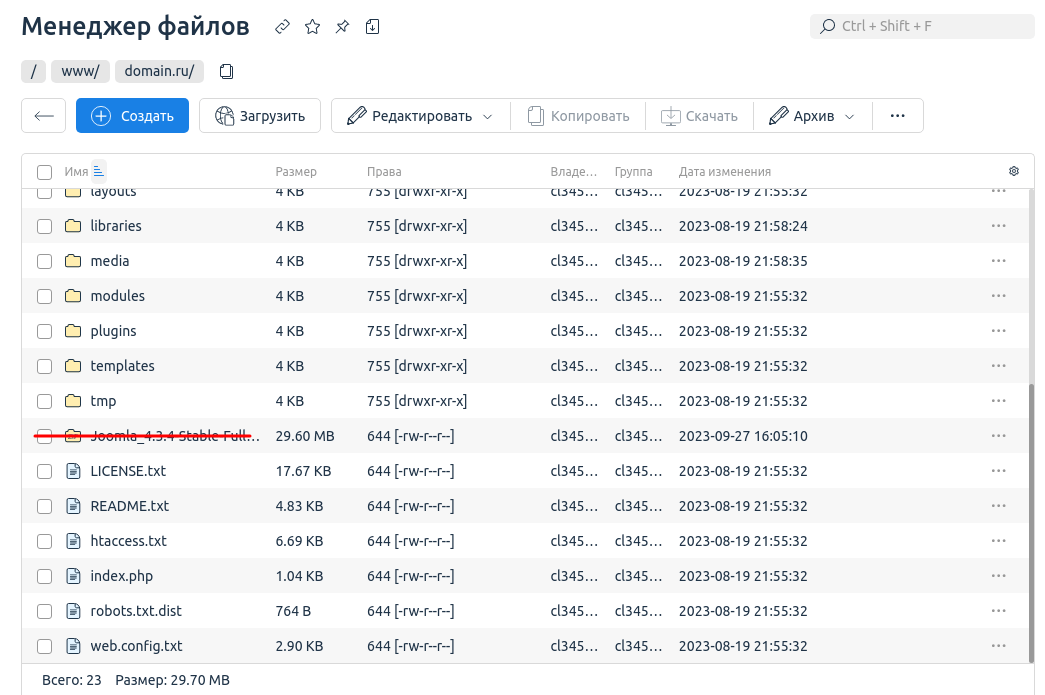
Task: Click the tmp folder icon
Action: [73, 400]
